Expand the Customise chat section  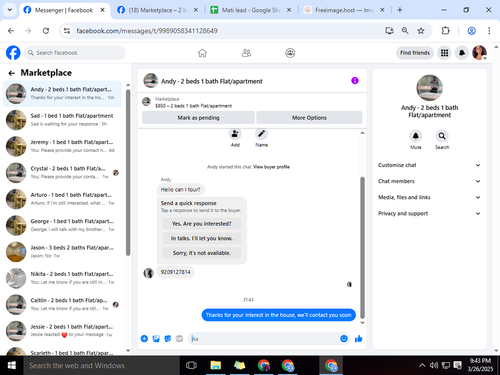[x=429, y=165]
